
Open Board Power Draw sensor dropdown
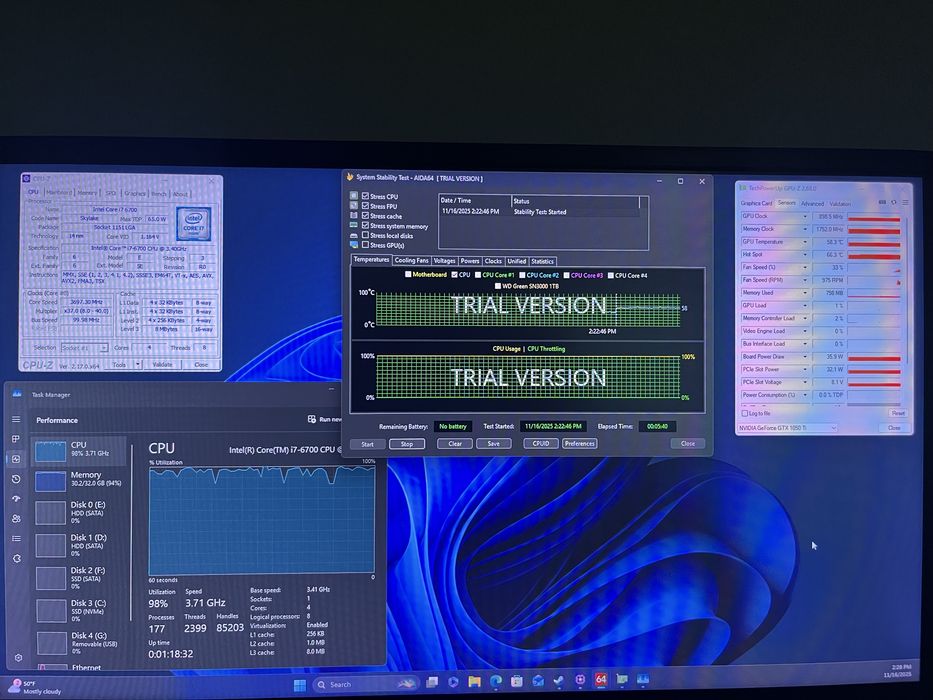click(x=805, y=357)
